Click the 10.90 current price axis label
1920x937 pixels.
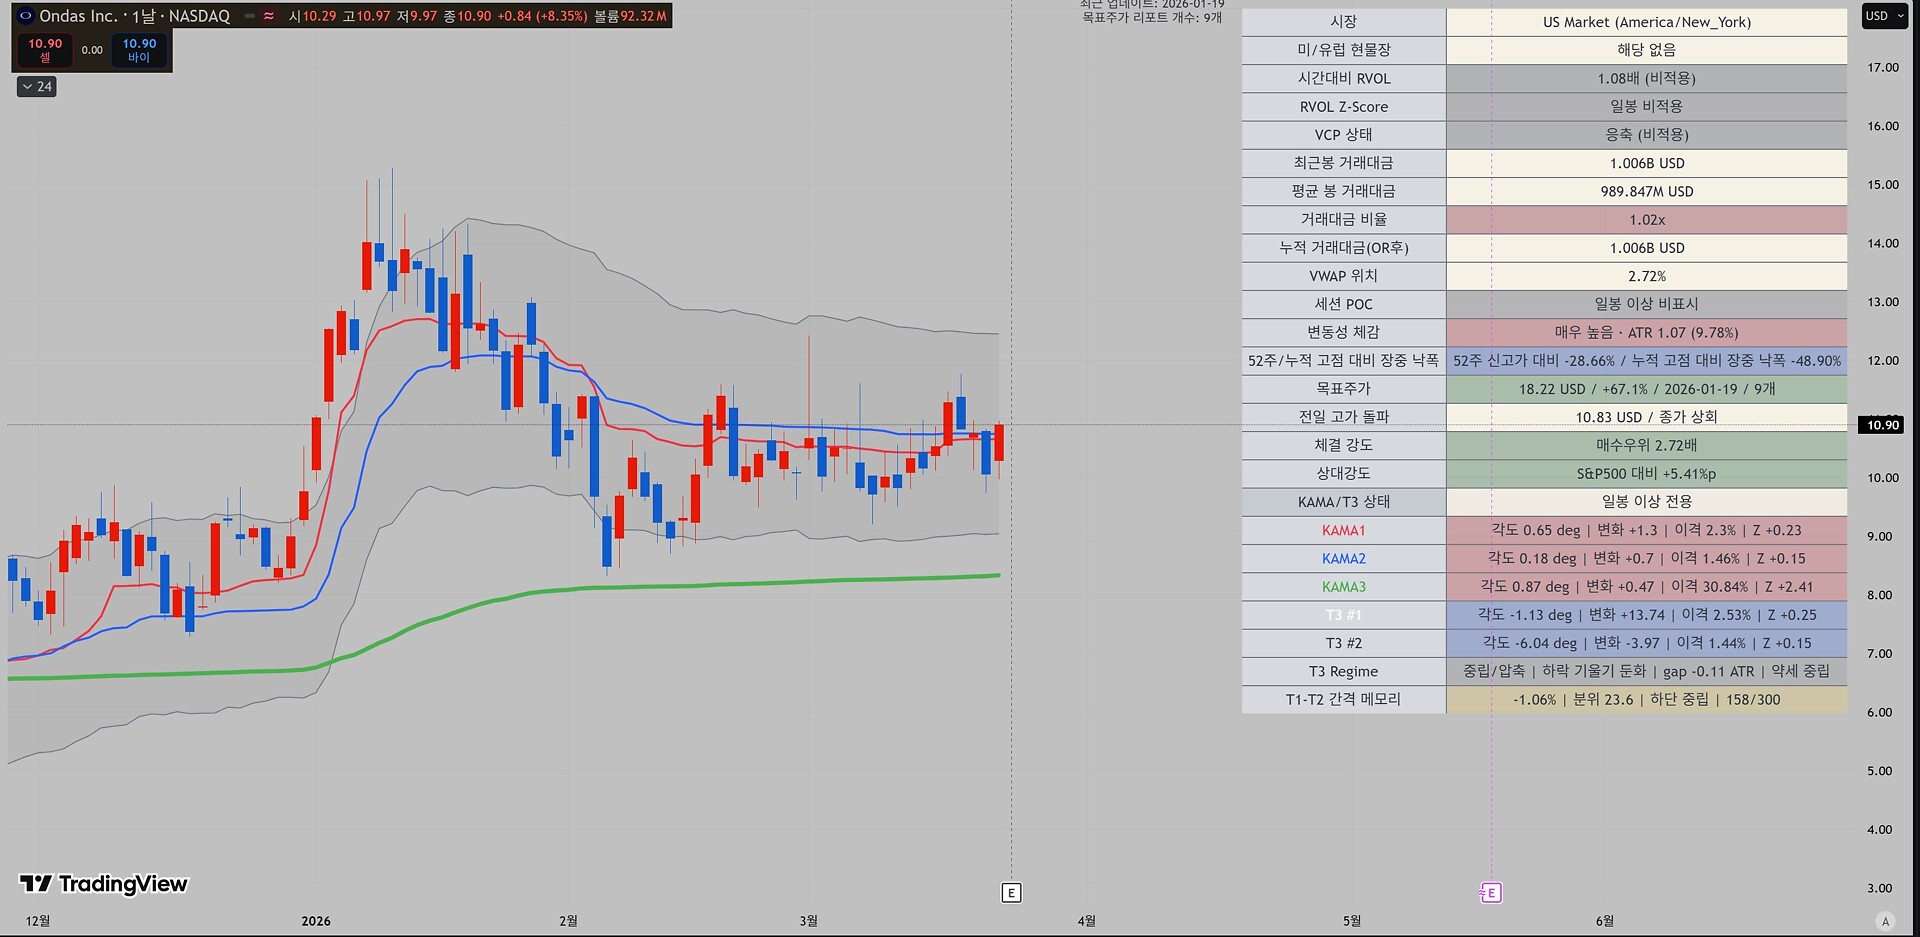[1882, 425]
